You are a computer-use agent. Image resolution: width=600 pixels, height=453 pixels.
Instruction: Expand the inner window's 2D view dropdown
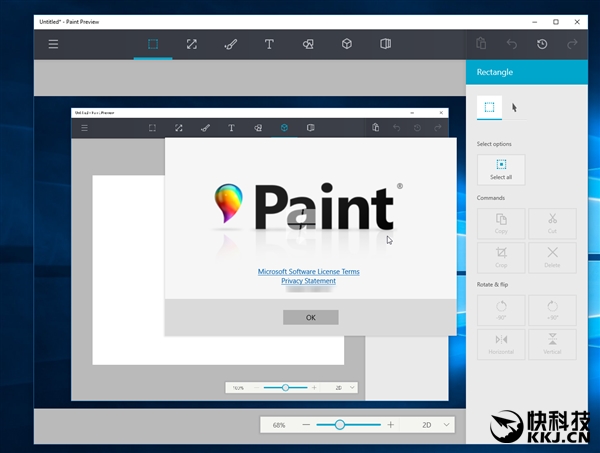pyautogui.click(x=344, y=387)
